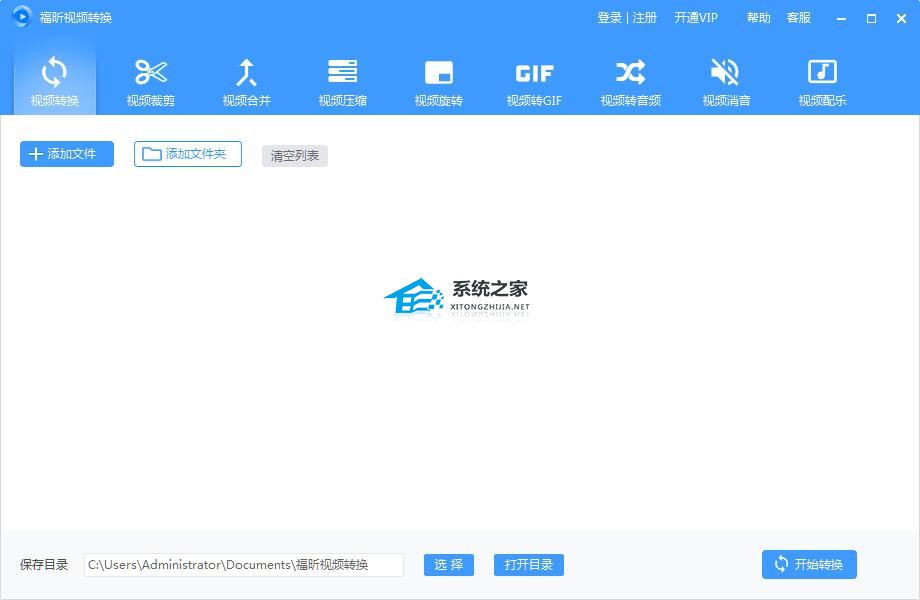Open the 开通VIP link
The width and height of the screenshot is (920, 600).
[x=696, y=18]
